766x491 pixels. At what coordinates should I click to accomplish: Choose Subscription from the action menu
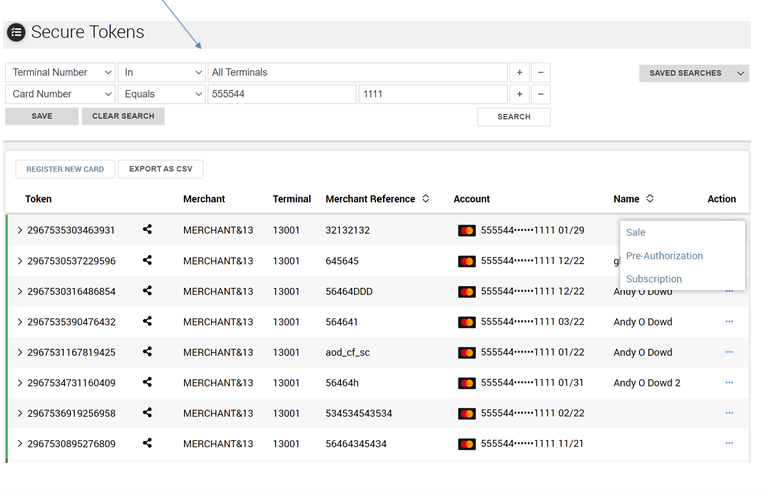point(654,279)
